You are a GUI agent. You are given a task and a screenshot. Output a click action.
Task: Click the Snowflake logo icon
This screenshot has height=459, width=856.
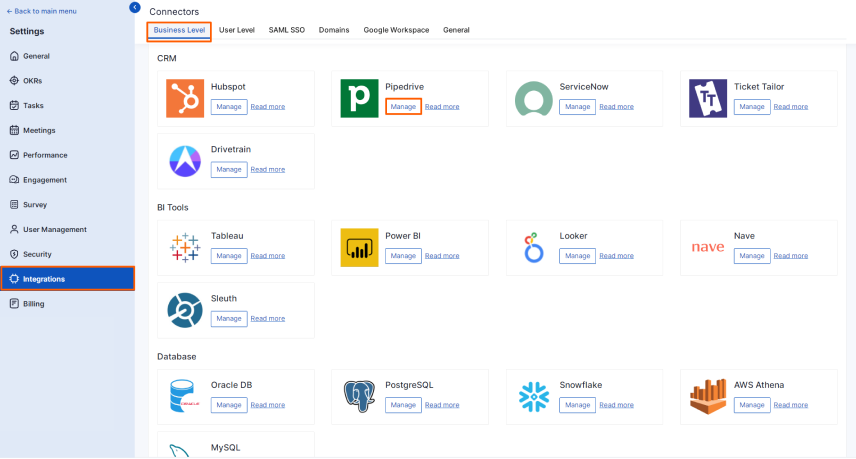click(534, 396)
